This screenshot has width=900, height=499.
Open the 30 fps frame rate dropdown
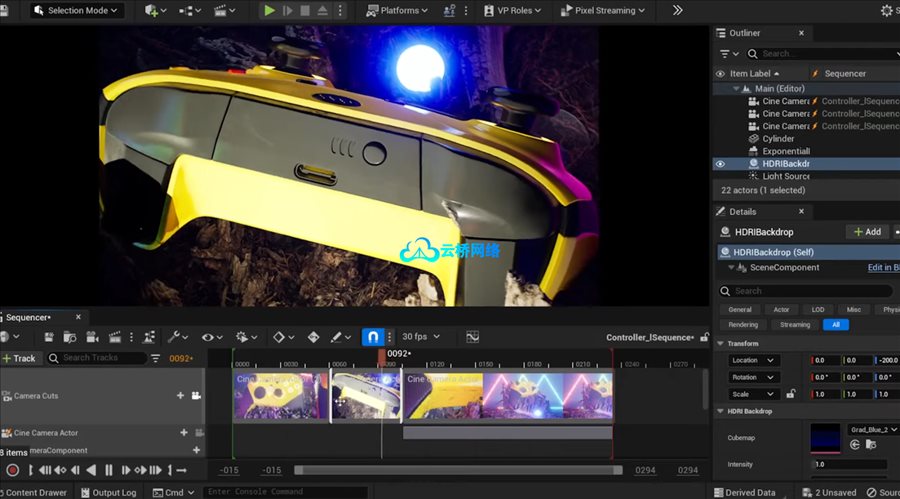pos(420,337)
